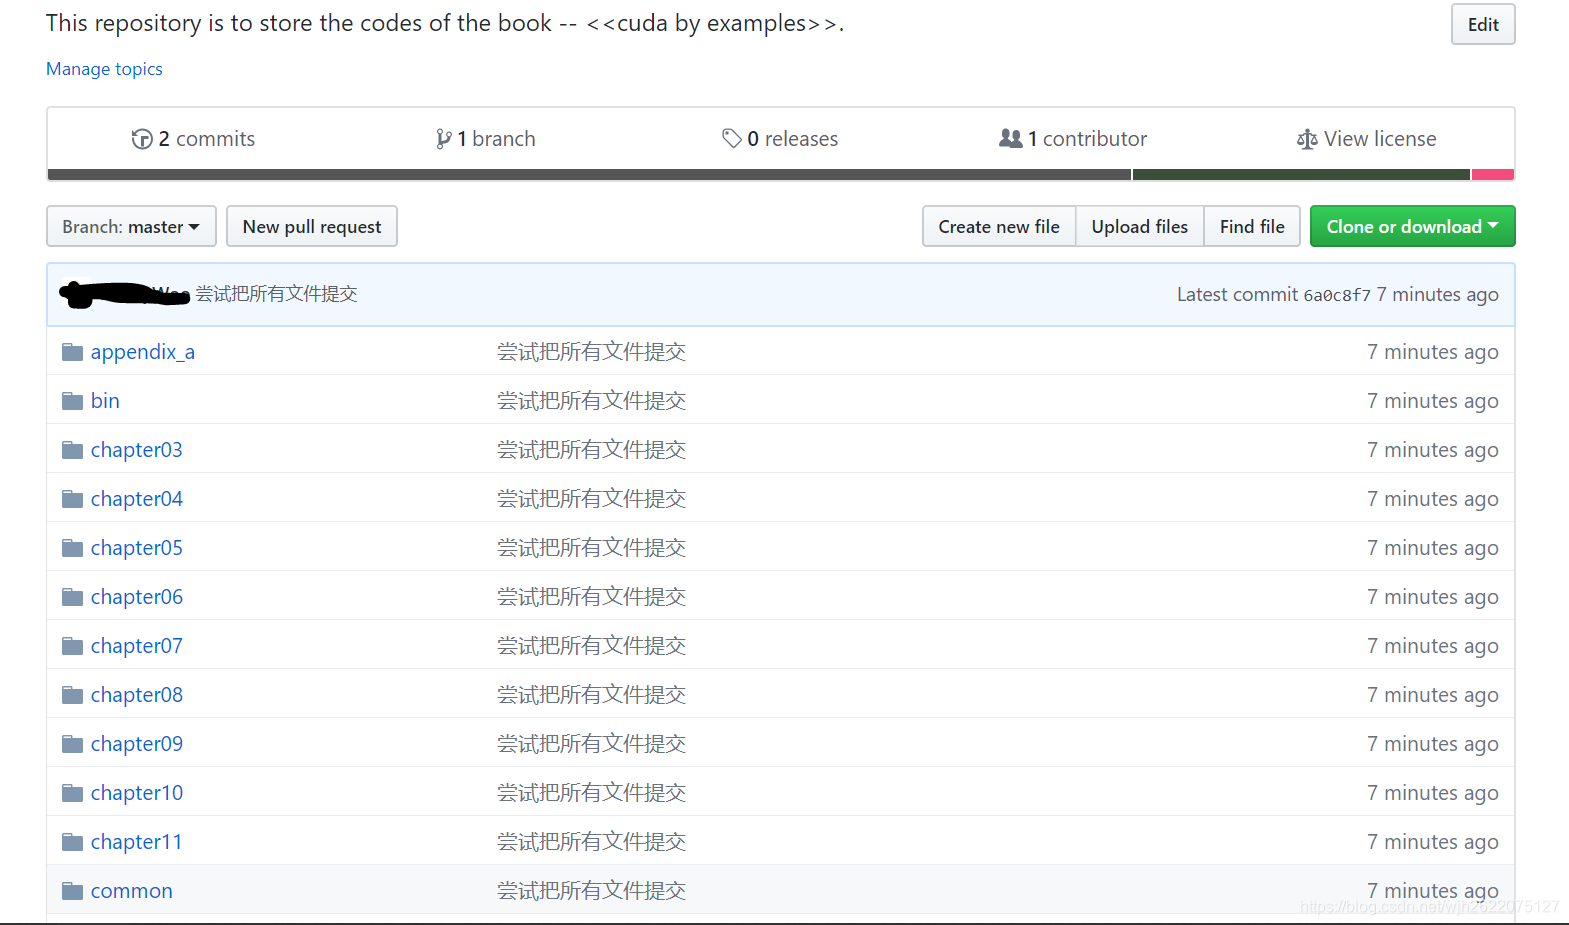Click the releases tag icon
This screenshot has width=1569, height=925.
coord(732,138)
